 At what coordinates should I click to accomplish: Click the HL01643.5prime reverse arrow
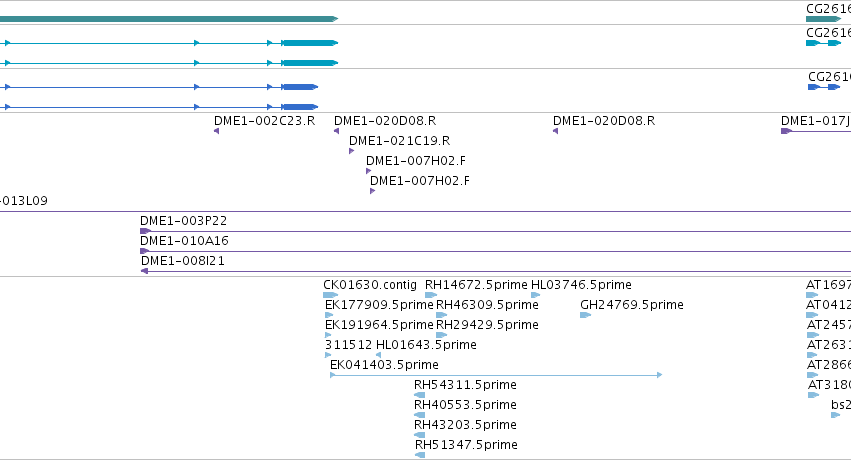point(378,355)
